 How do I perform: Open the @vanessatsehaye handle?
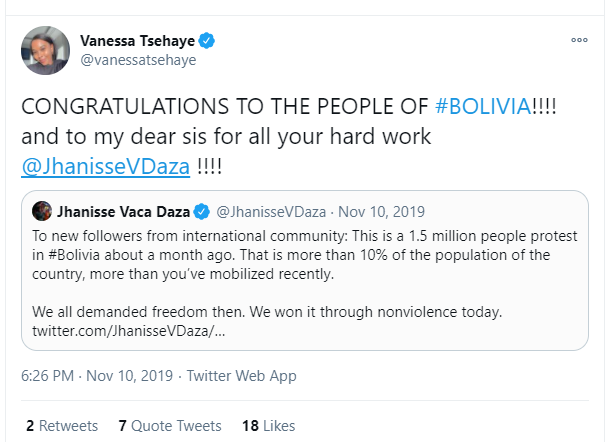[x=138, y=61]
